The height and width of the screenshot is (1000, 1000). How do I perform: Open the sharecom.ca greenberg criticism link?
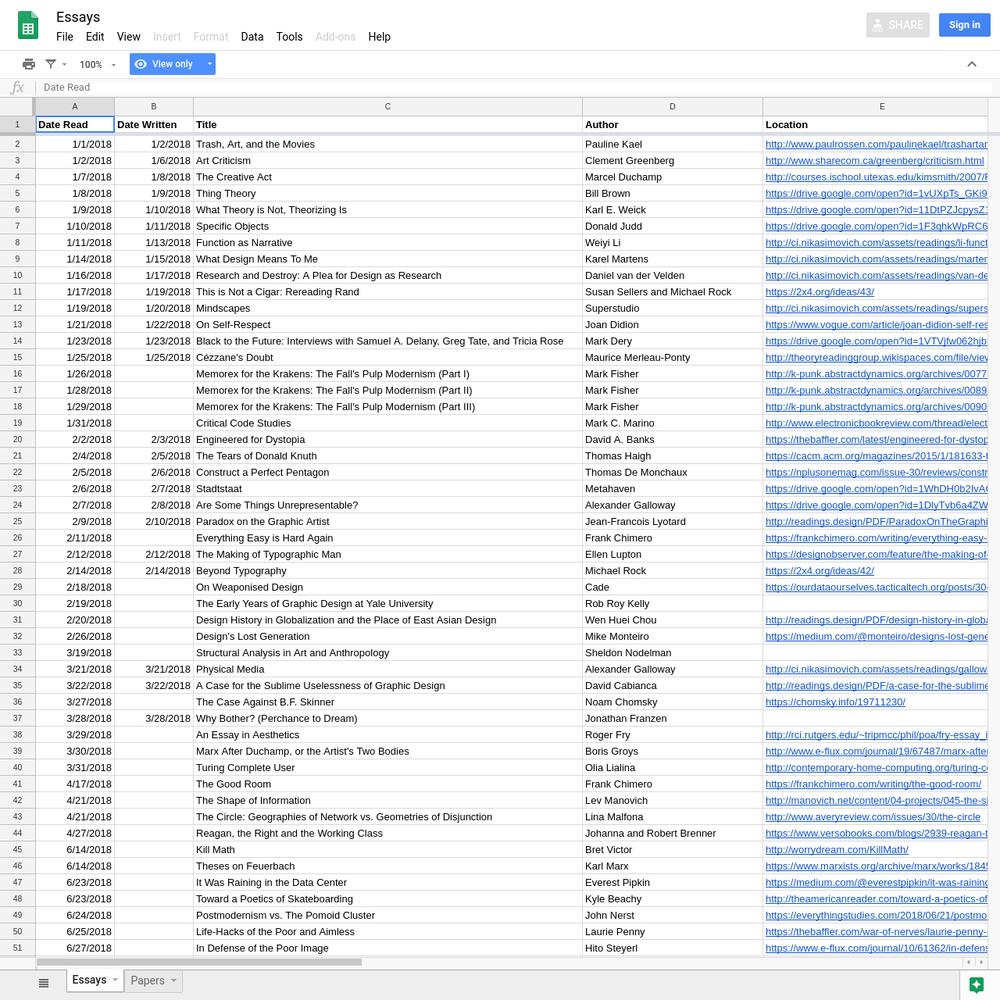click(874, 161)
